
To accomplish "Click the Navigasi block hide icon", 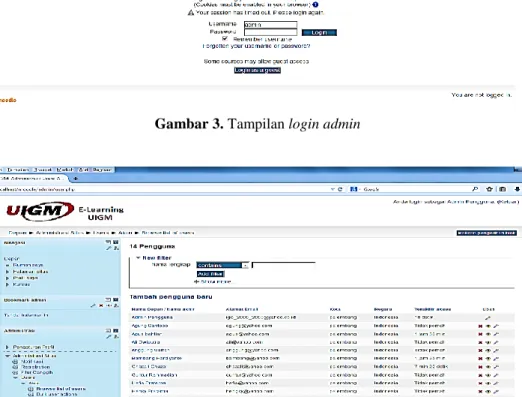I will (108, 242).
